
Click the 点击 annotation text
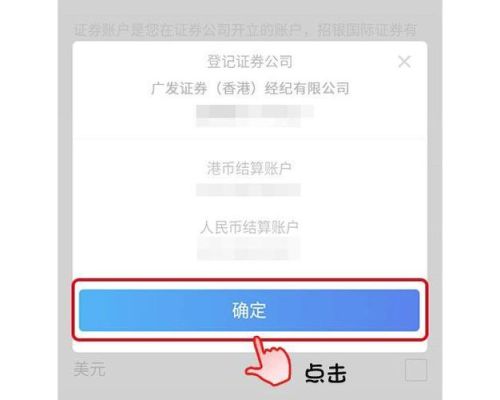pos(326,373)
